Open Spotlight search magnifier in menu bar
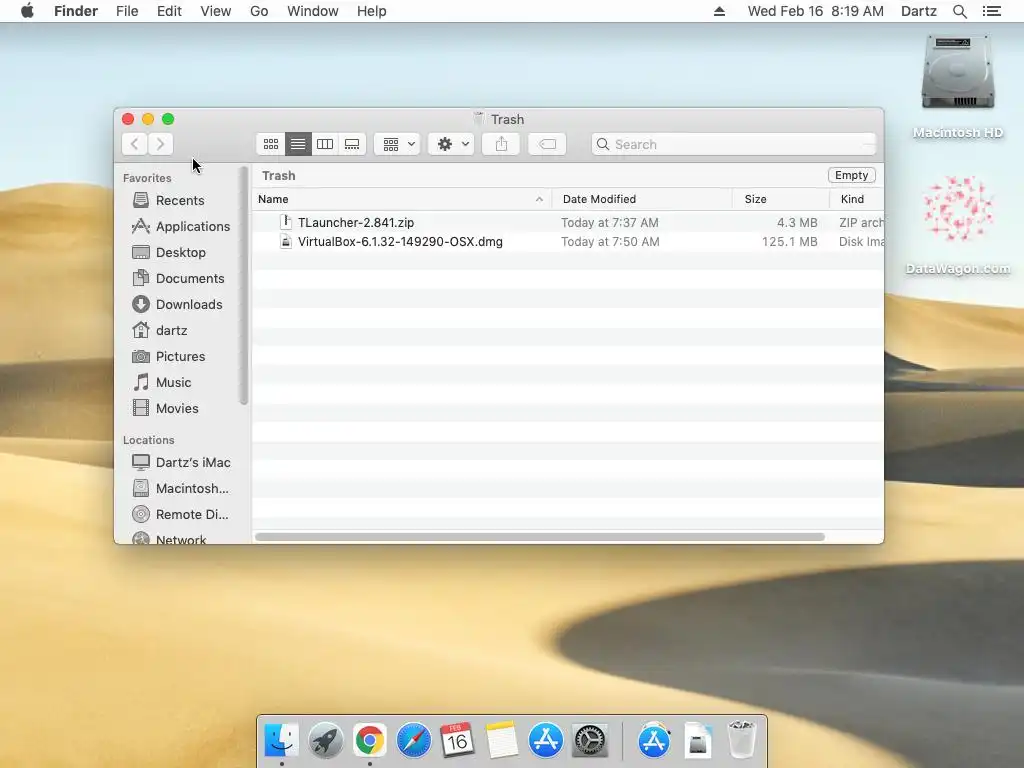Viewport: 1024px width, 768px height. tap(959, 11)
